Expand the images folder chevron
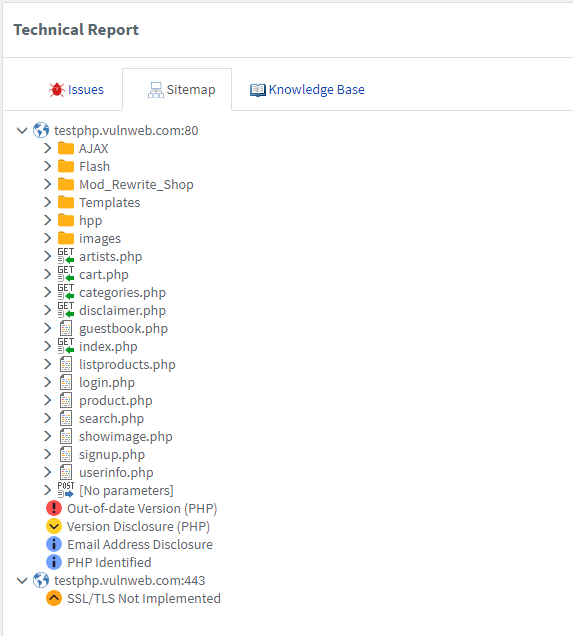Screen dimensions: 573x636 pyautogui.click(x=47, y=238)
